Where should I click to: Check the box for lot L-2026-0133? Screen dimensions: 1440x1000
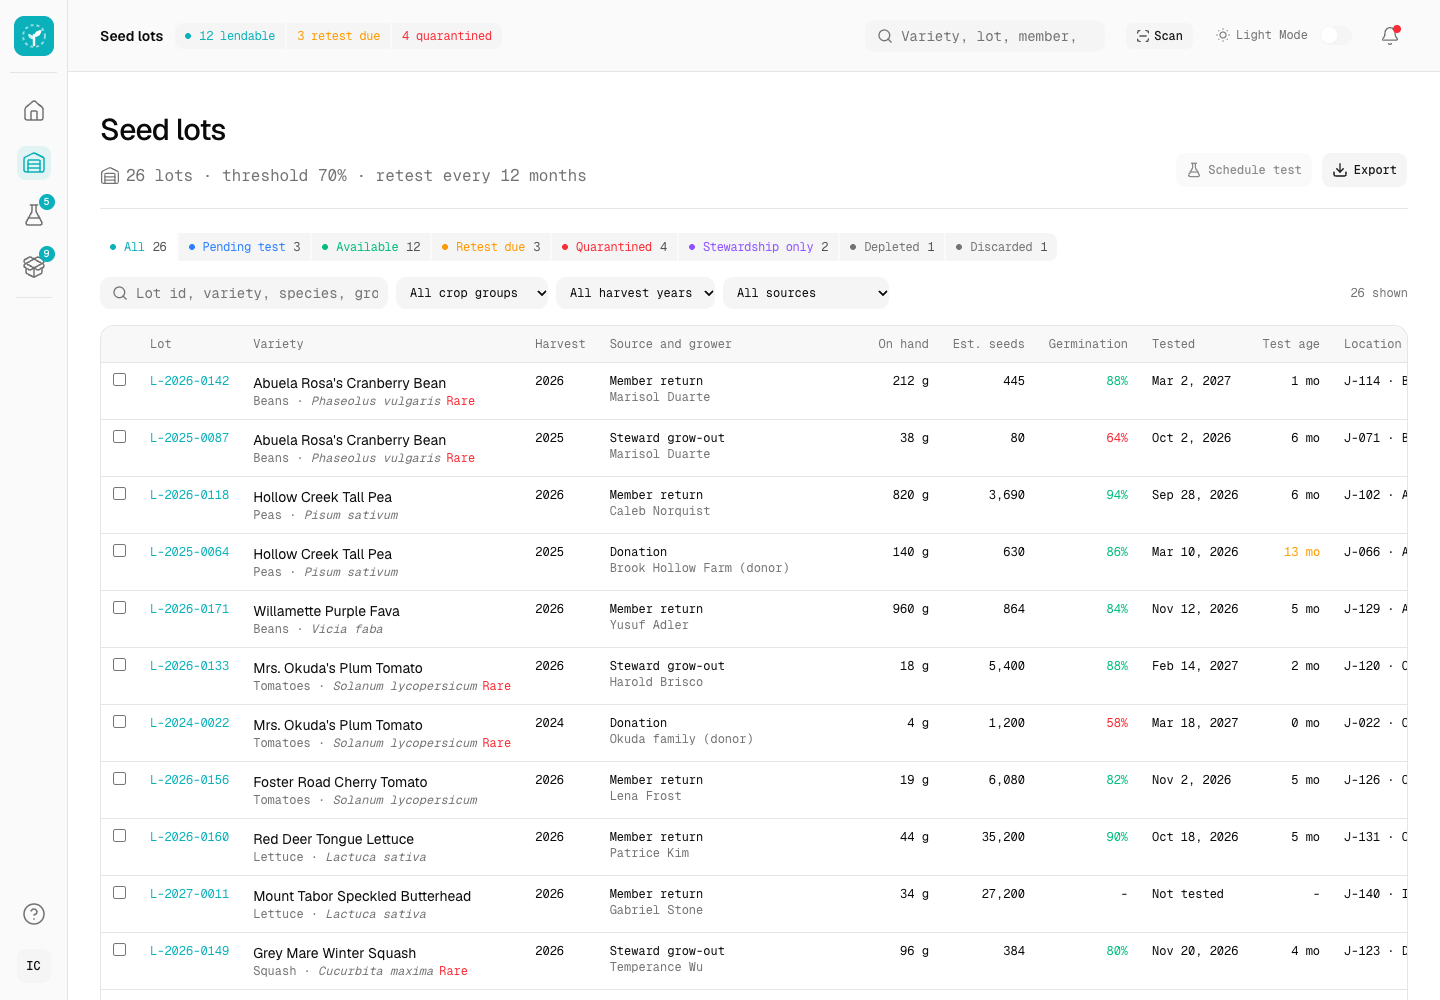(120, 665)
